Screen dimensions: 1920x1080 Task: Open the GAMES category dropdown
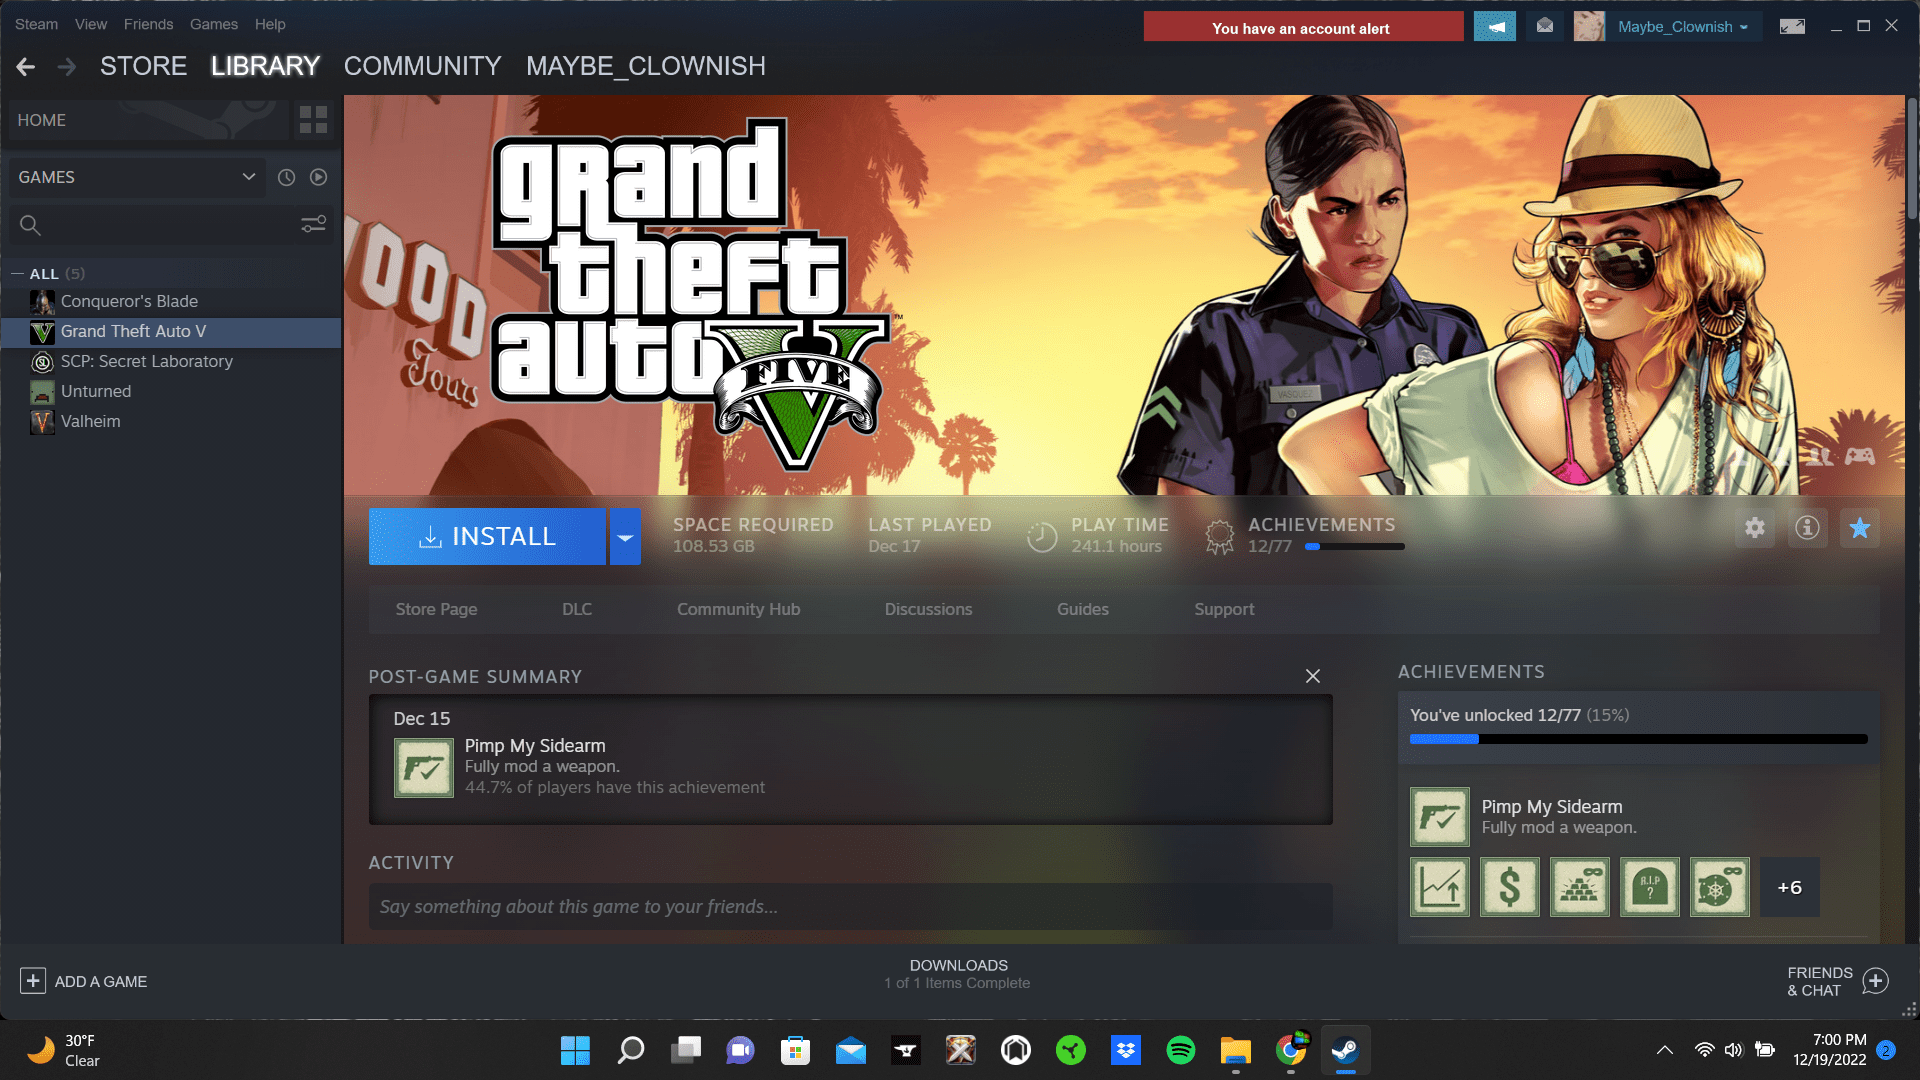click(x=248, y=177)
